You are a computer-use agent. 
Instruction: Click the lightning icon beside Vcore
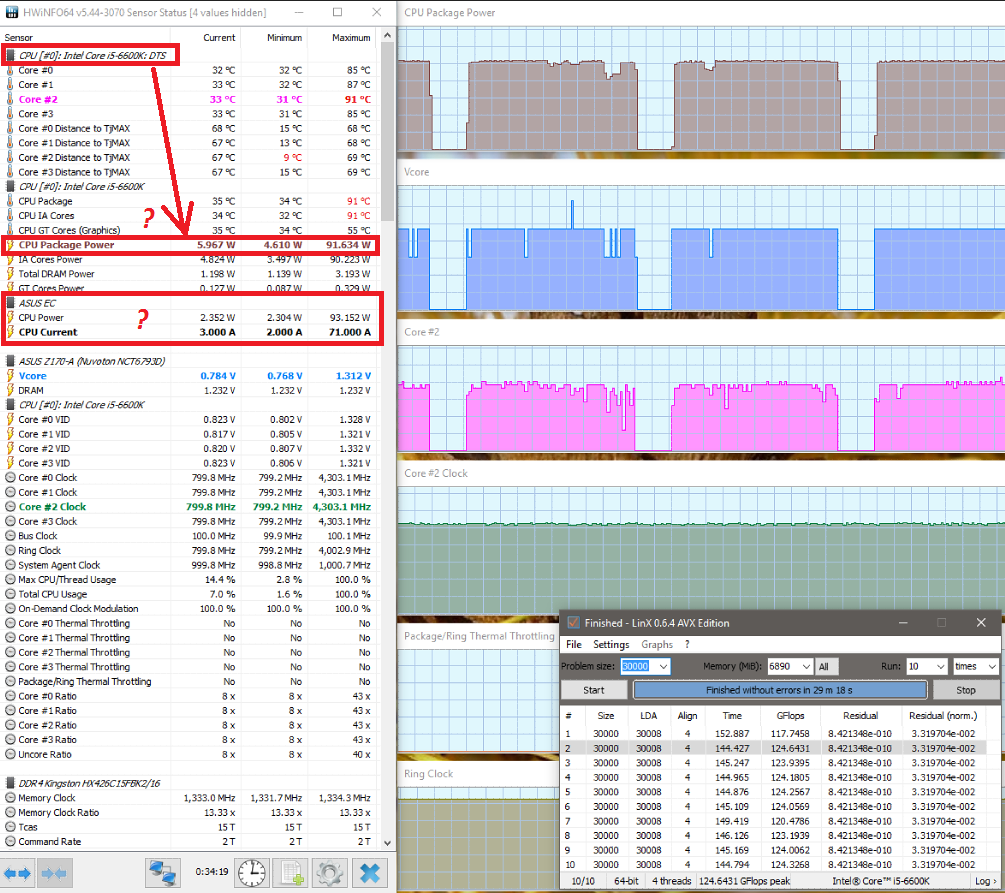[10, 376]
